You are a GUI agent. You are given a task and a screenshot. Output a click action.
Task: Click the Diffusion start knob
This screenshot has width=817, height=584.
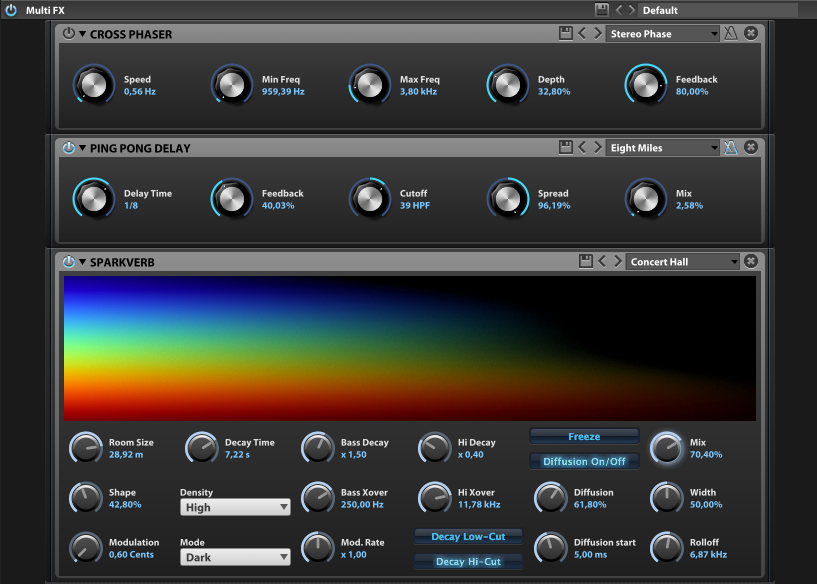coord(551,548)
